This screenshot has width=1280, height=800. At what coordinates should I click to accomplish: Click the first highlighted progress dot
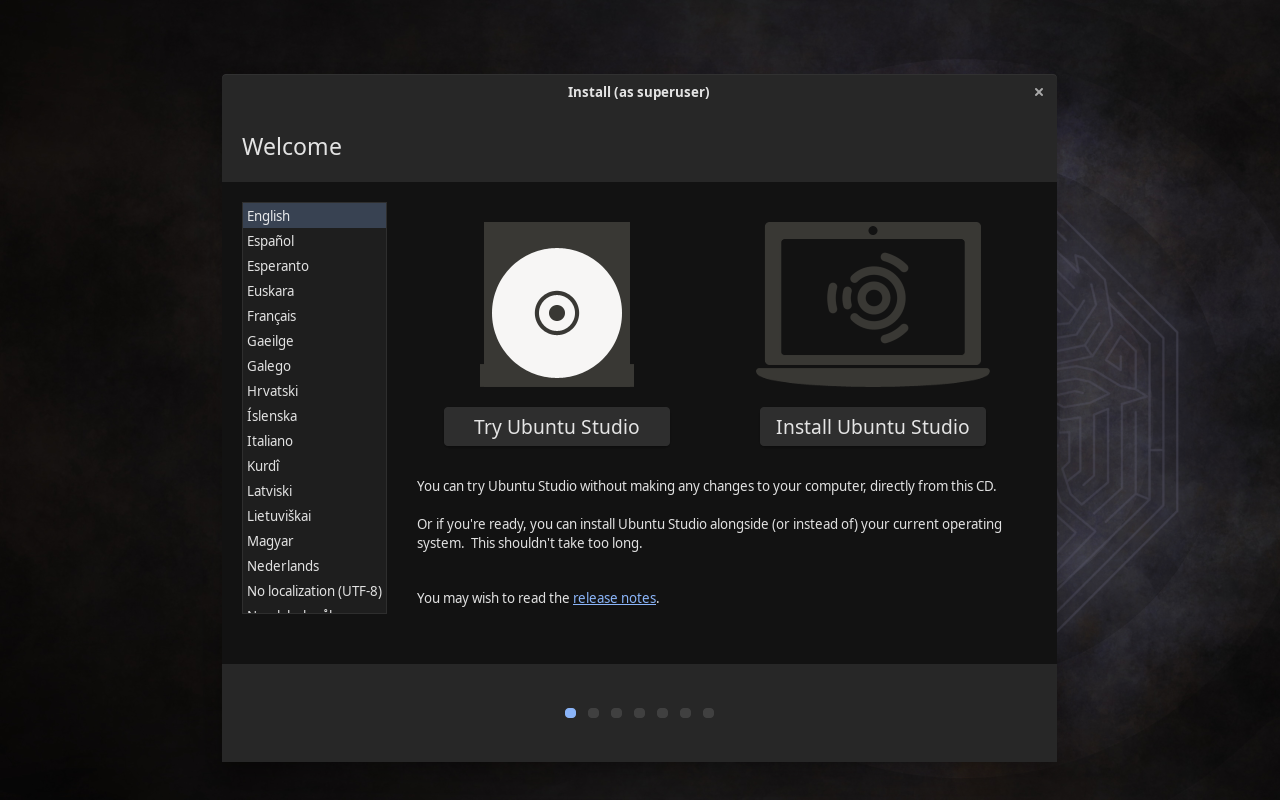click(x=570, y=713)
